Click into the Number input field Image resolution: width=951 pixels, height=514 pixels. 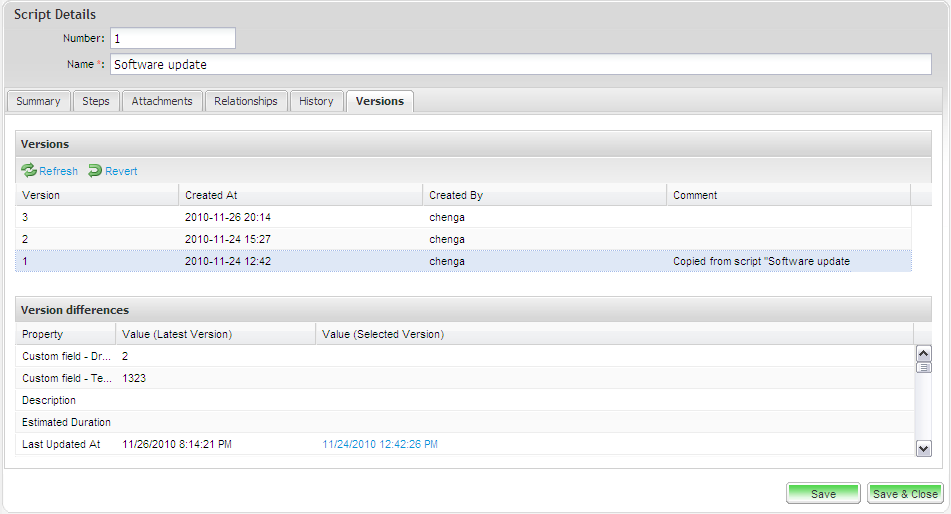(x=172, y=38)
